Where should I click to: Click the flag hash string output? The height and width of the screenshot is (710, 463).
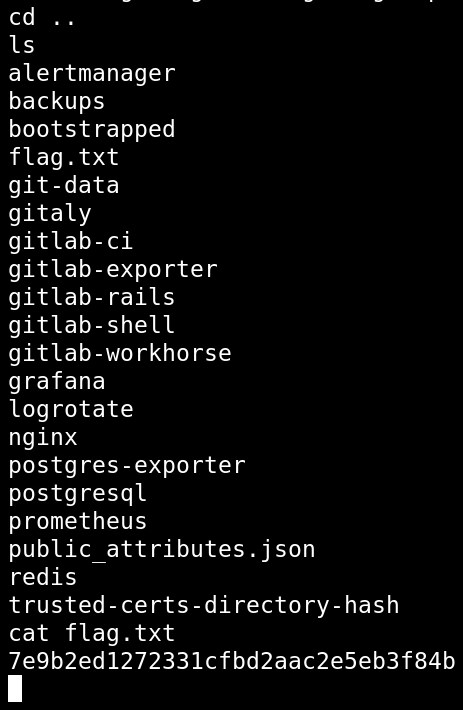tap(232, 662)
